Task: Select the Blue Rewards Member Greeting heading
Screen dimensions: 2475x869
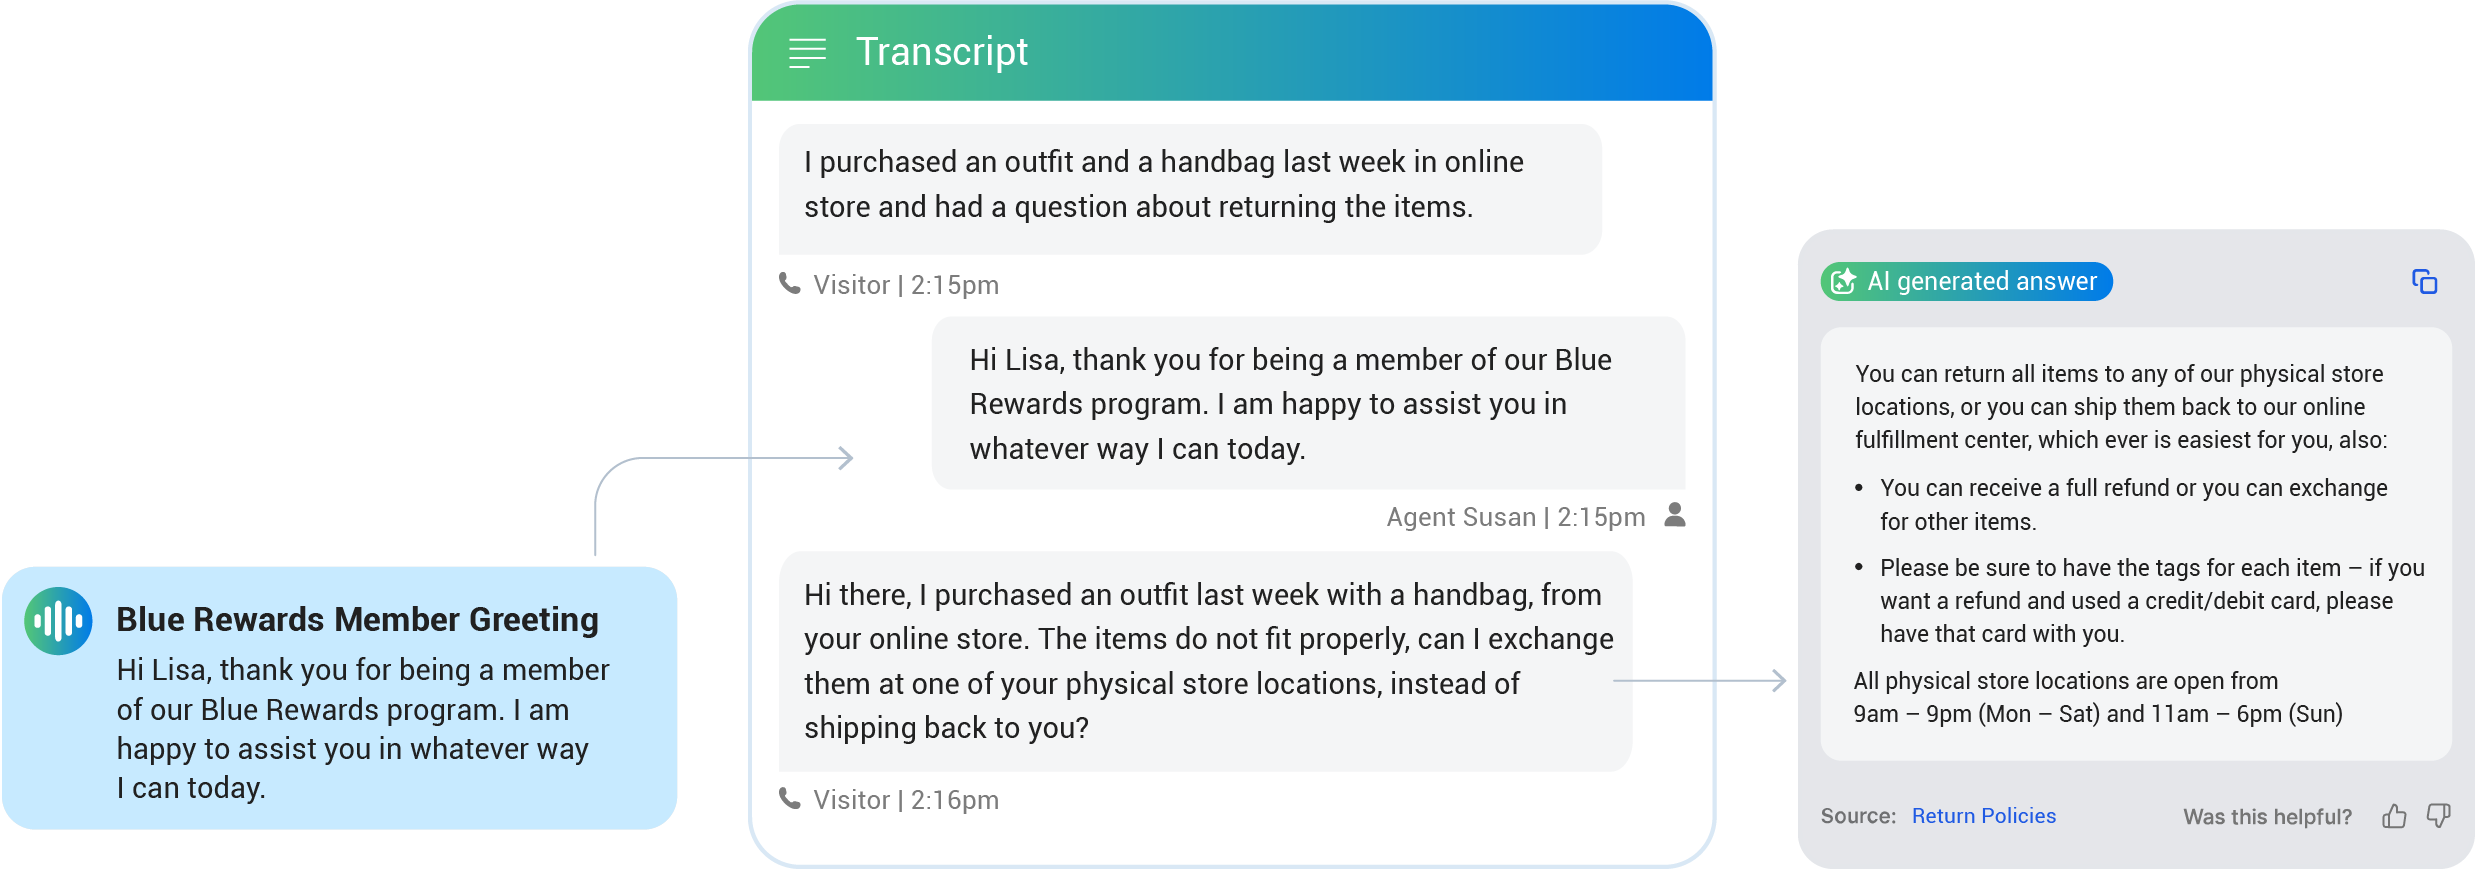Action: (x=357, y=620)
